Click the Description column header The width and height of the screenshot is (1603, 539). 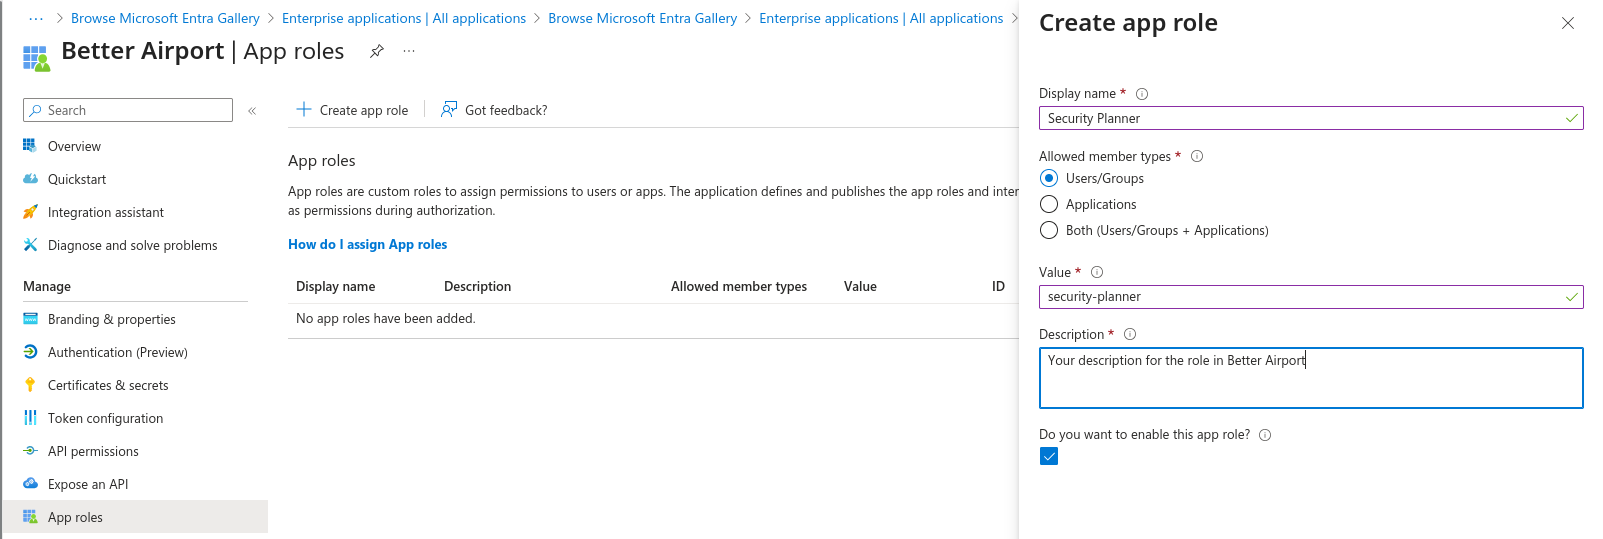[x=477, y=286]
